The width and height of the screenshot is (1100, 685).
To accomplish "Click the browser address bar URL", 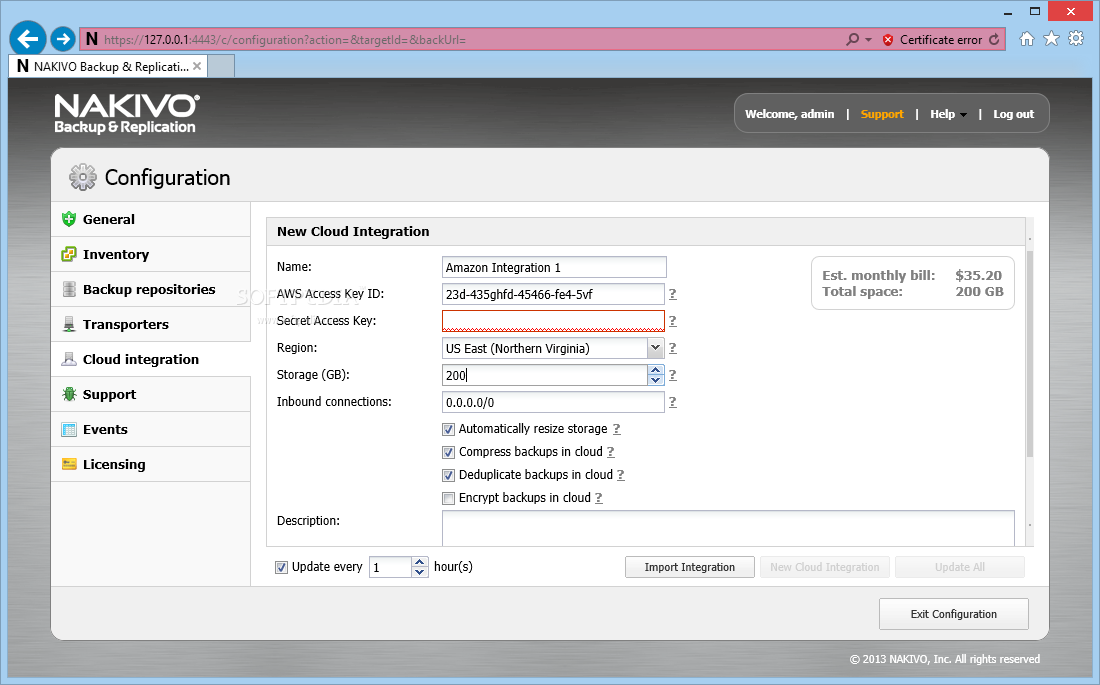I will pyautogui.click(x=284, y=39).
